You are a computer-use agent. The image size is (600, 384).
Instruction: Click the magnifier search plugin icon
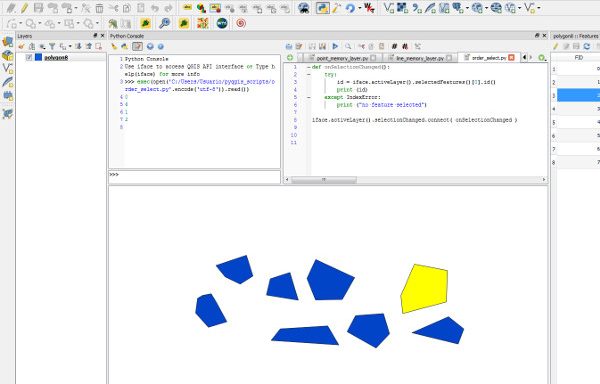pyautogui.click(x=165, y=23)
